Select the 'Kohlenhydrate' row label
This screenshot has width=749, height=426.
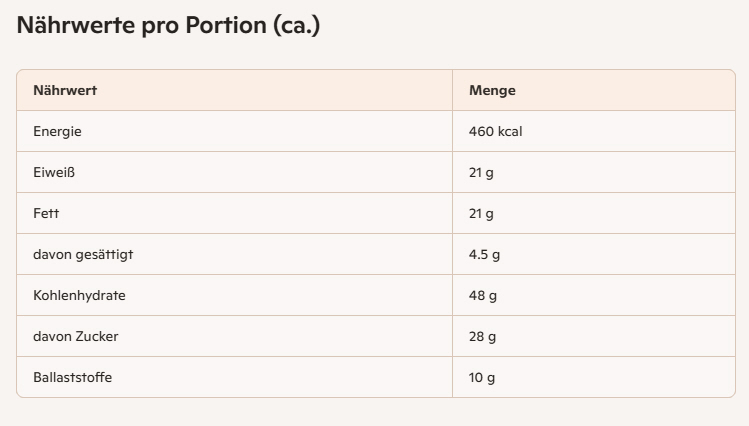(x=79, y=296)
